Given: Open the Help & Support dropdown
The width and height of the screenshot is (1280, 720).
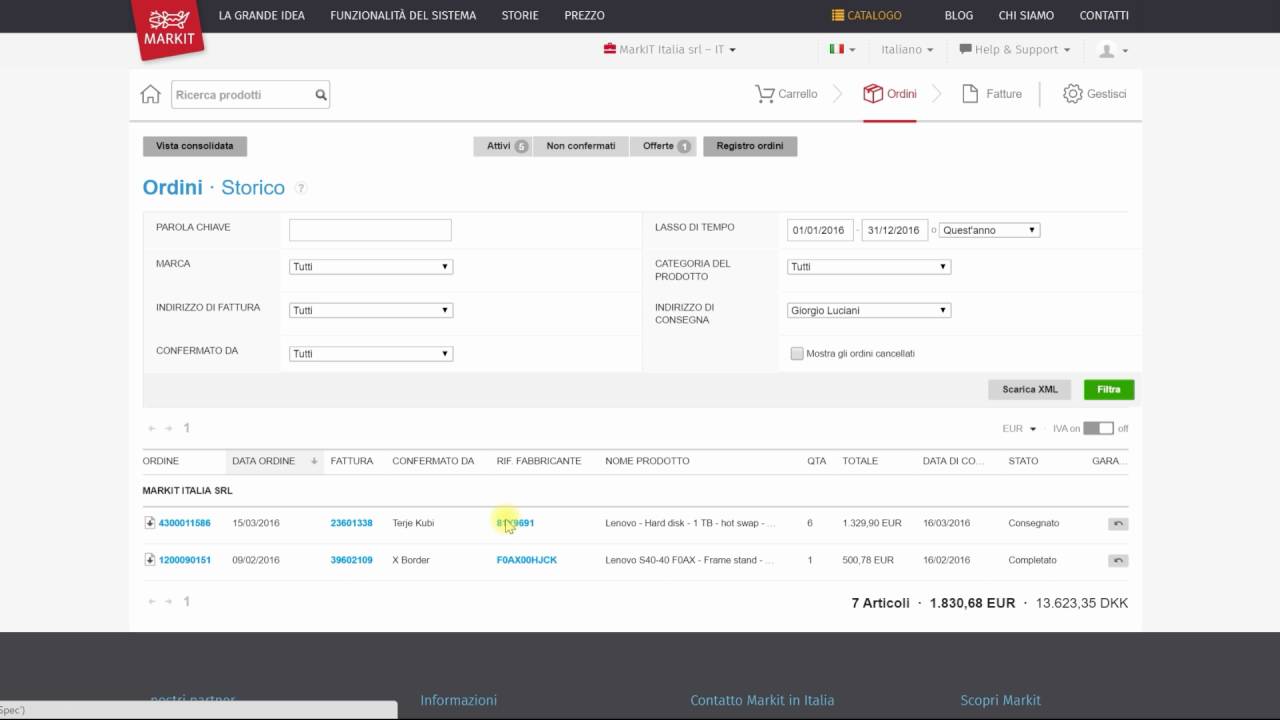Looking at the screenshot, I should [x=1015, y=49].
